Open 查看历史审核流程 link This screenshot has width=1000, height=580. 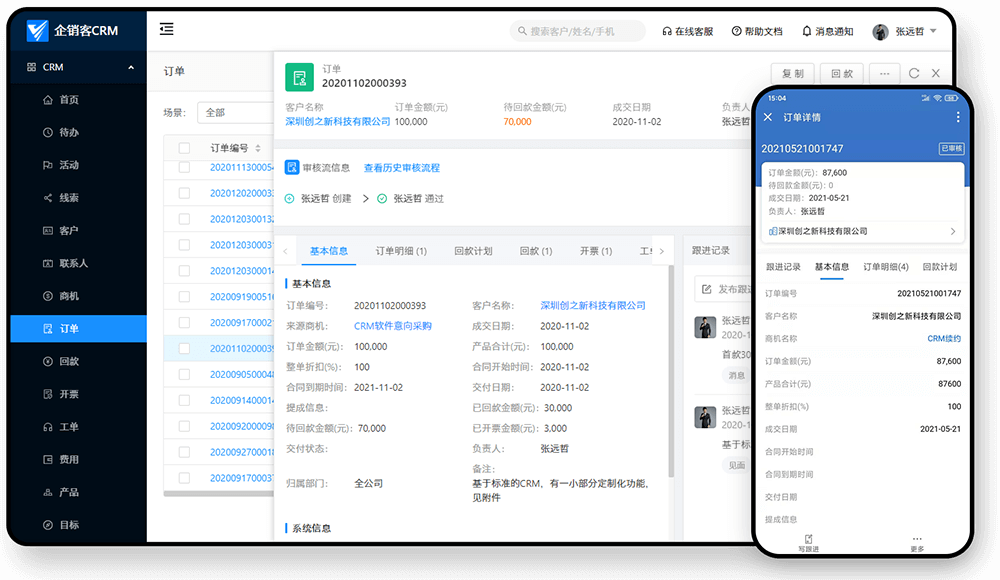[401, 168]
